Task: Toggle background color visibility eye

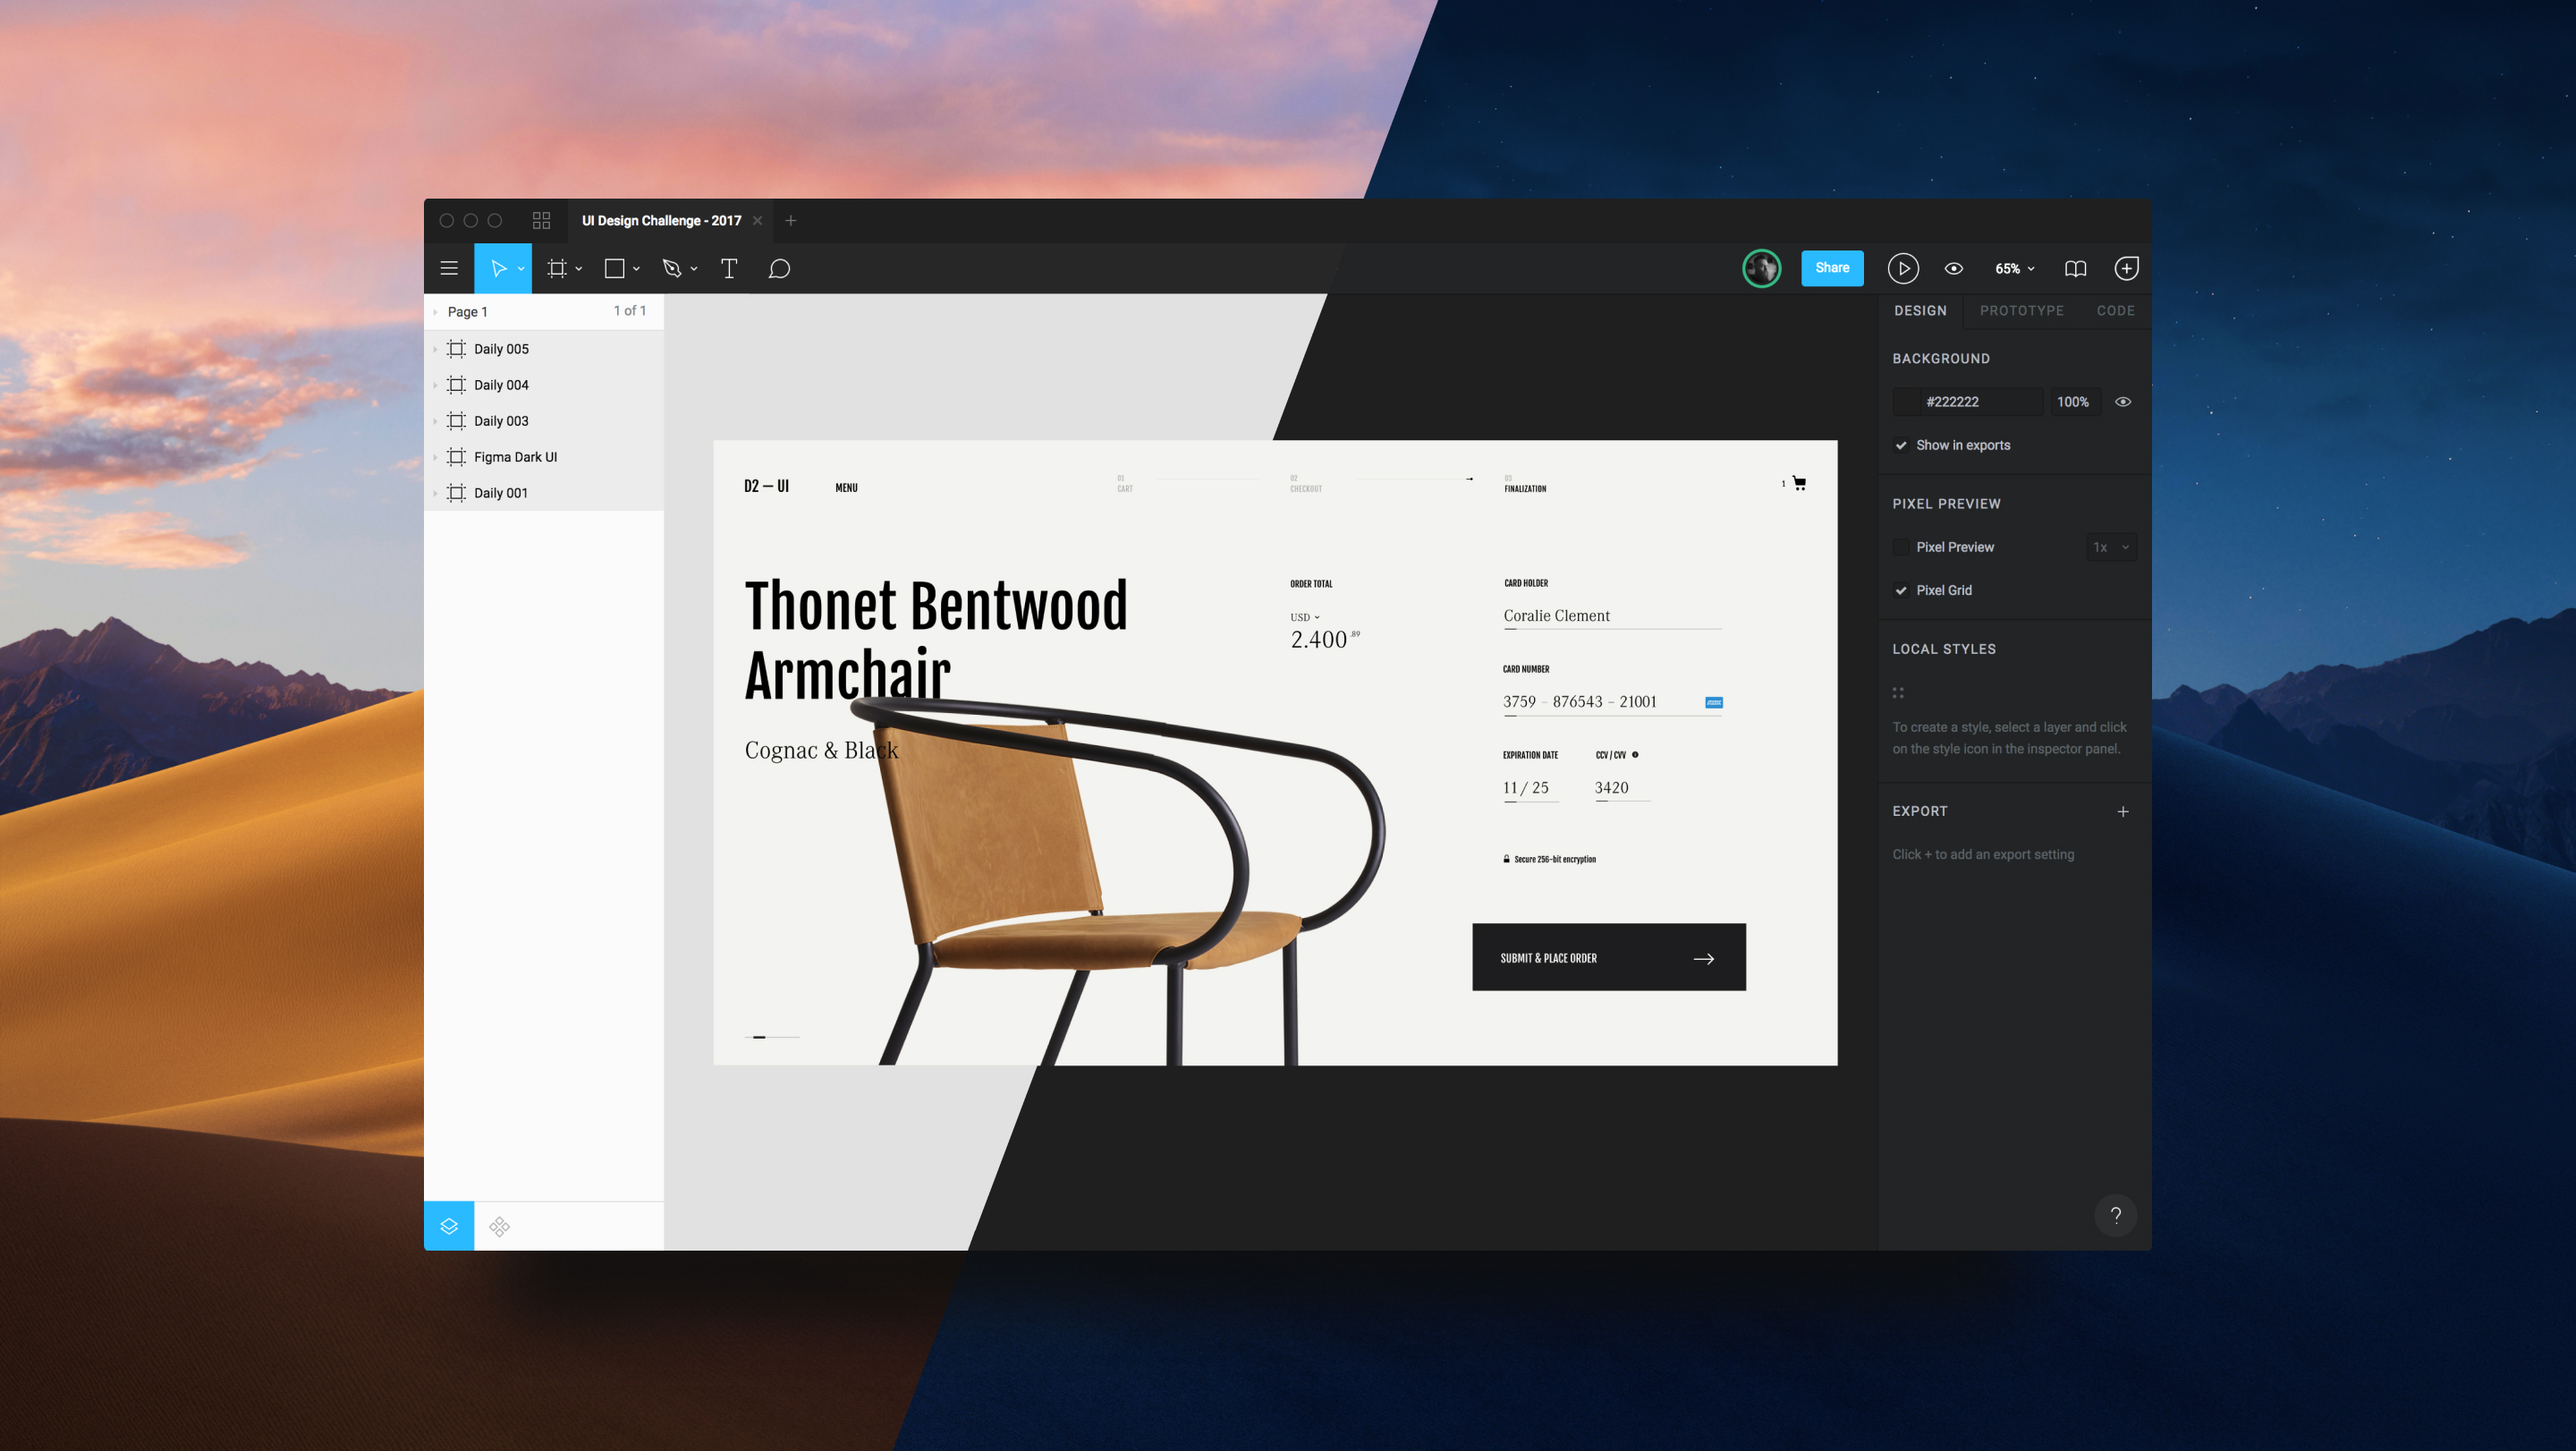Action: pos(2123,402)
